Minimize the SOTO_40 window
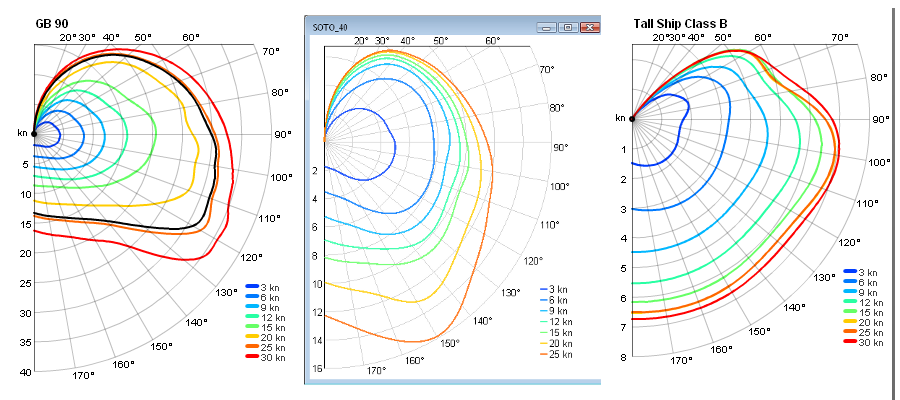 pos(547,28)
